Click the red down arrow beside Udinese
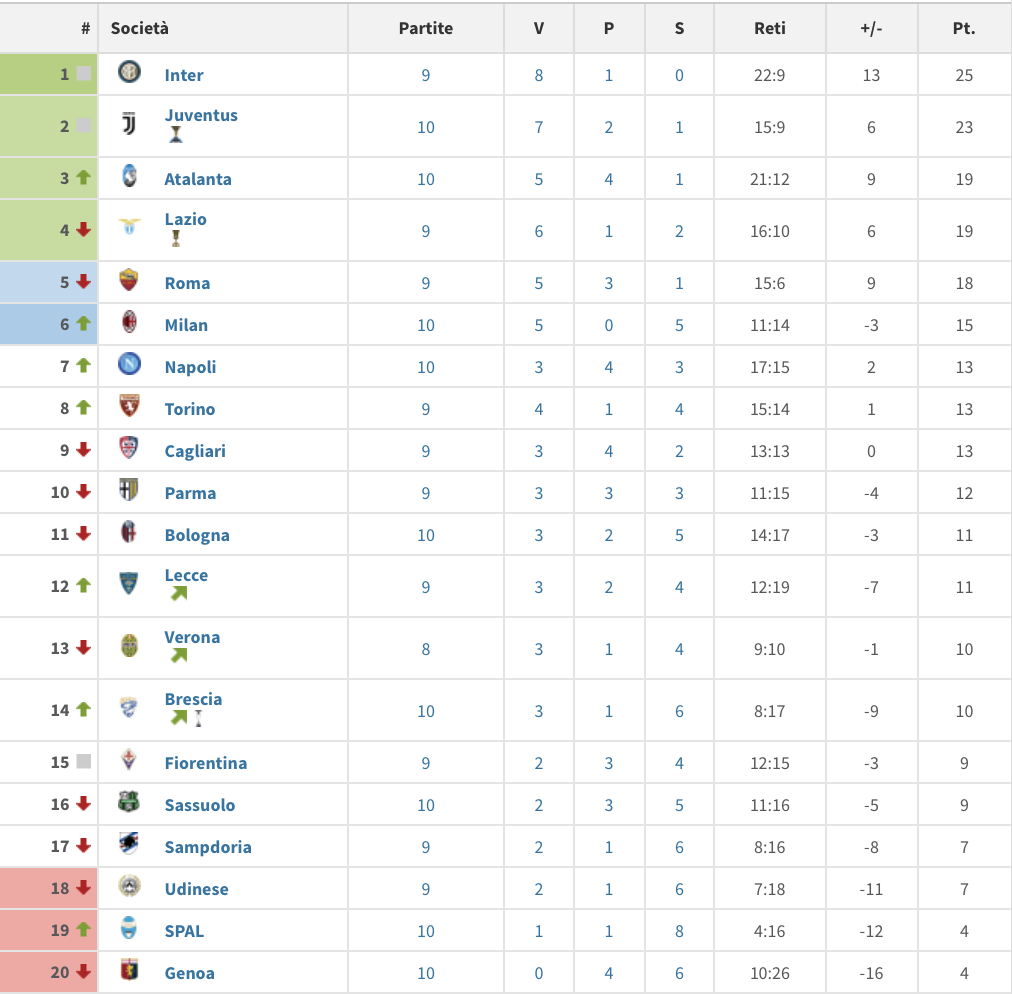This screenshot has width=1012, height=994. pos(83,888)
